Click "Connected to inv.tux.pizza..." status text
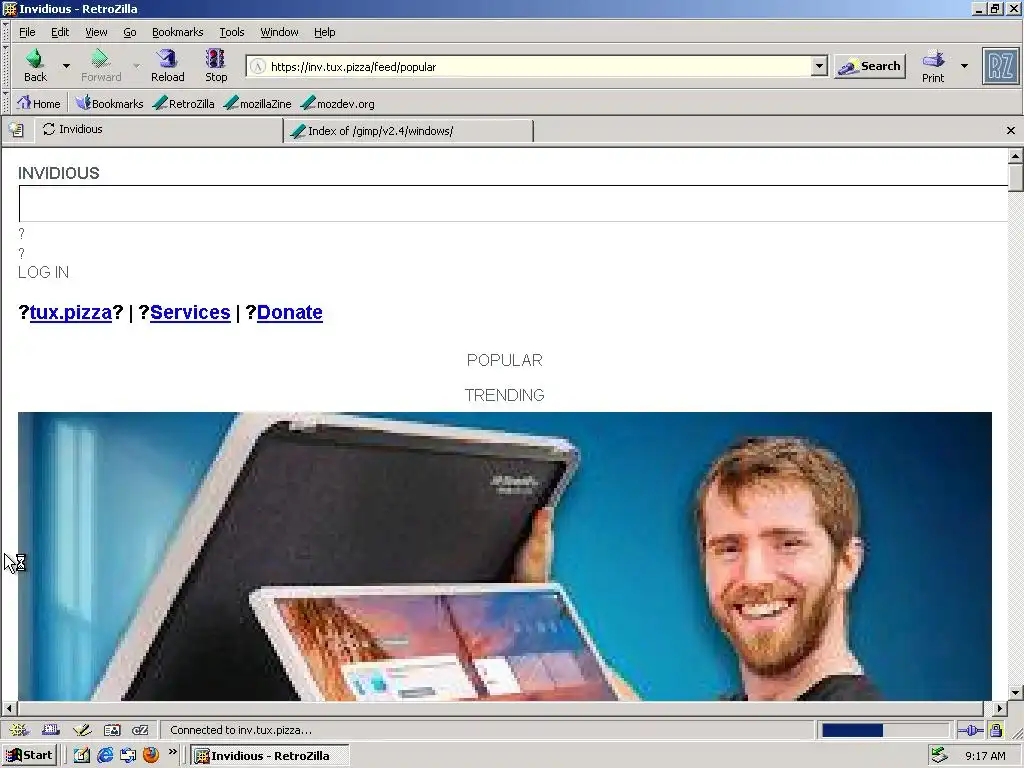 pos(241,730)
